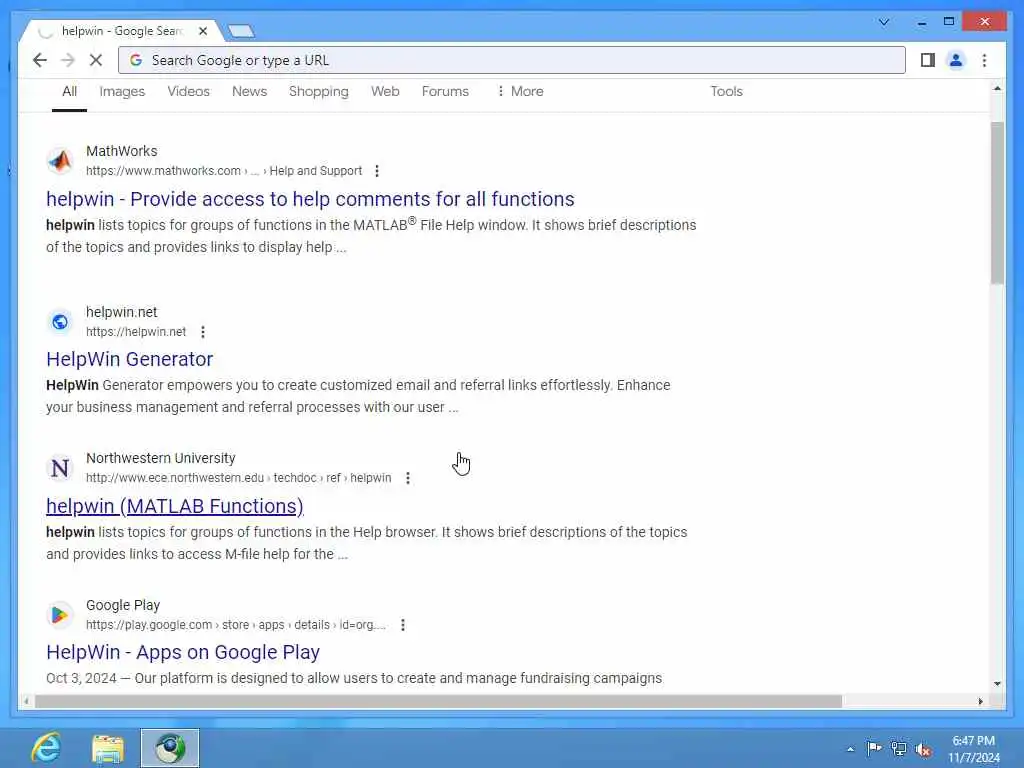The width and height of the screenshot is (1024, 768).
Task: Open the HelpWin - Apps on Google Play link
Action: 183,652
